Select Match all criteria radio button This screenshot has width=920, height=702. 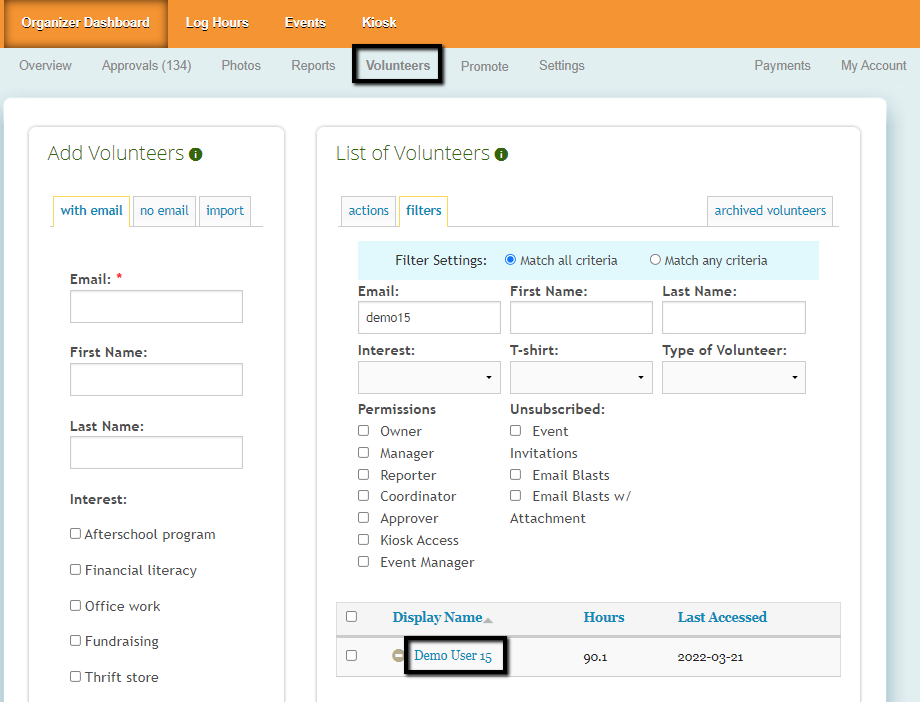[510, 260]
